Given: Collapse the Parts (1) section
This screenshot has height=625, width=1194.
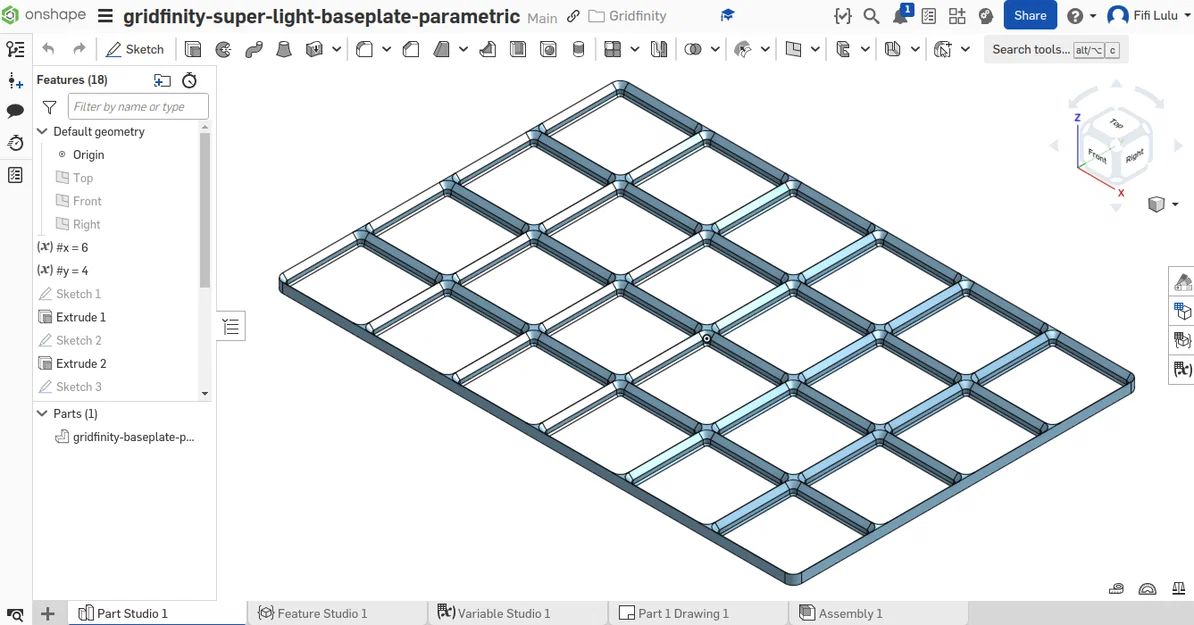Looking at the screenshot, I should tap(41, 413).
